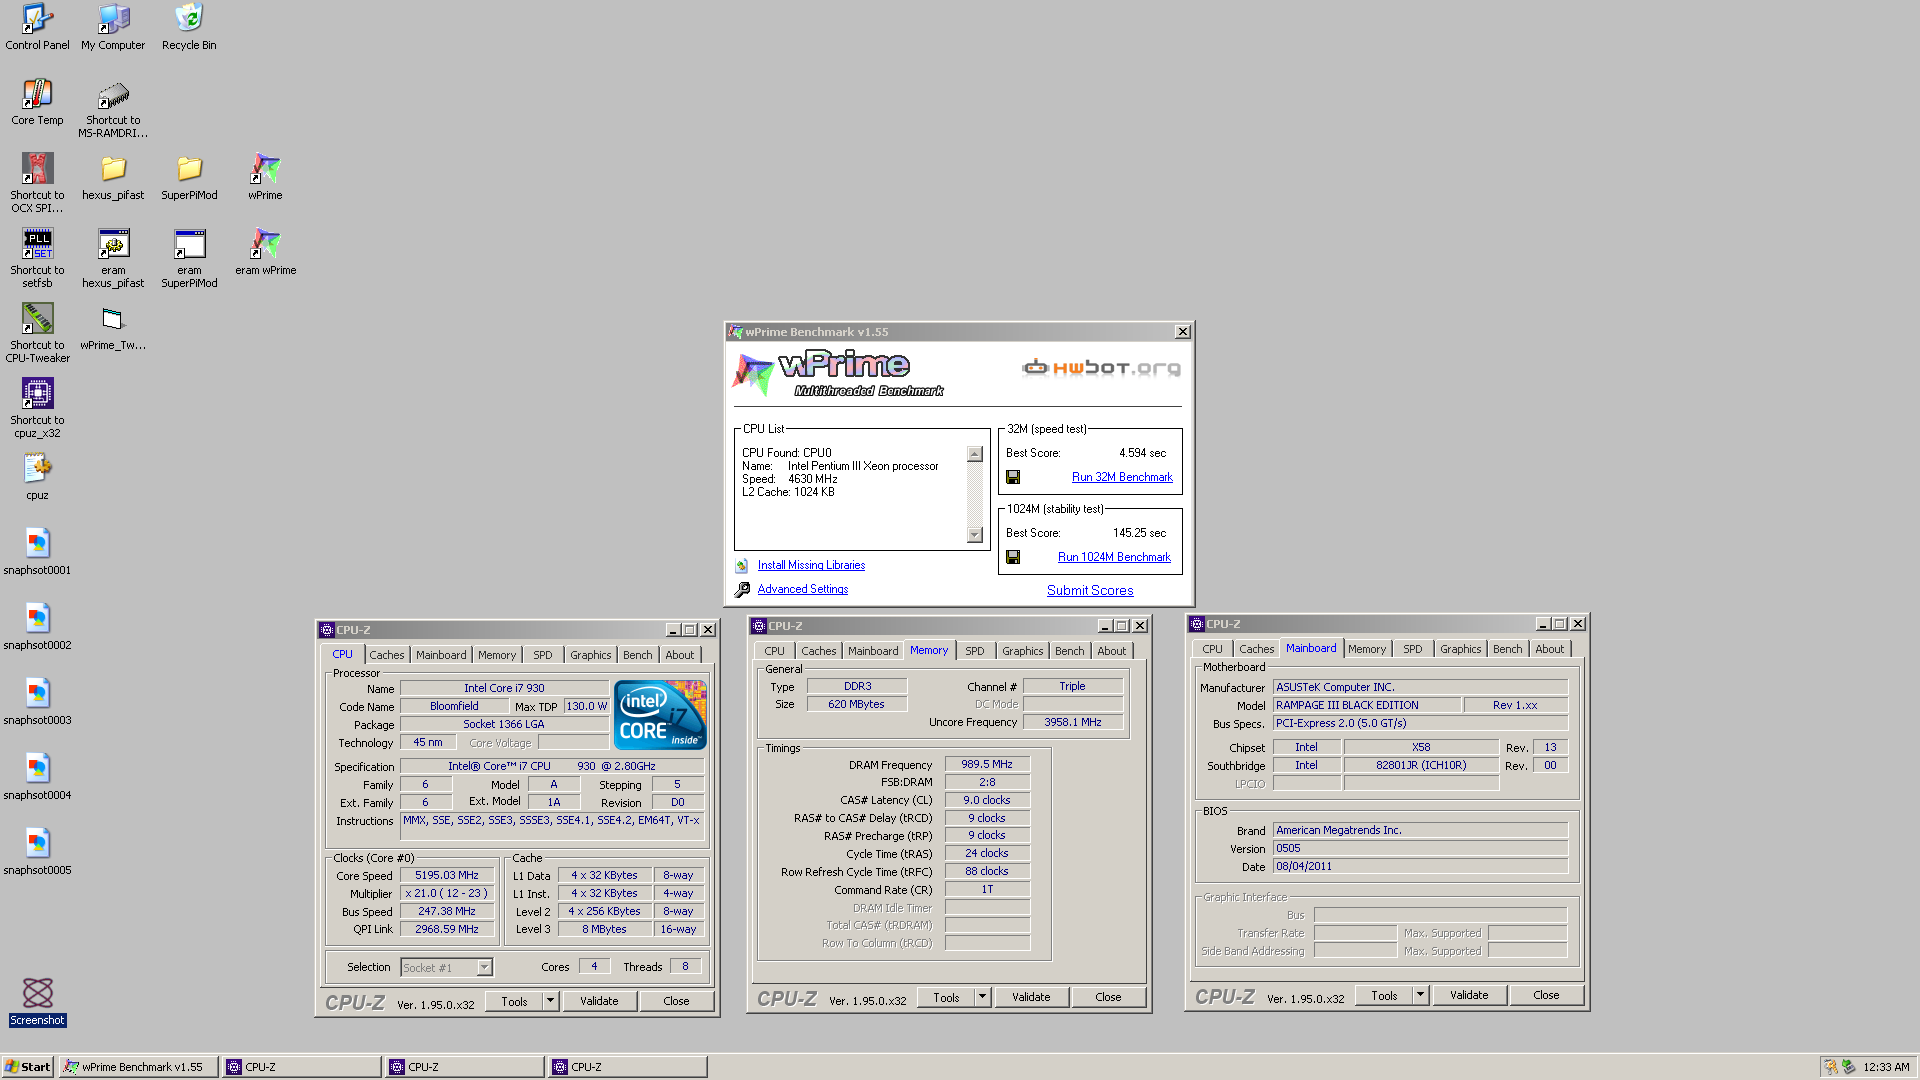The image size is (1920, 1080).
Task: Click CPU List scrollbar up arrow
Action: (975, 454)
